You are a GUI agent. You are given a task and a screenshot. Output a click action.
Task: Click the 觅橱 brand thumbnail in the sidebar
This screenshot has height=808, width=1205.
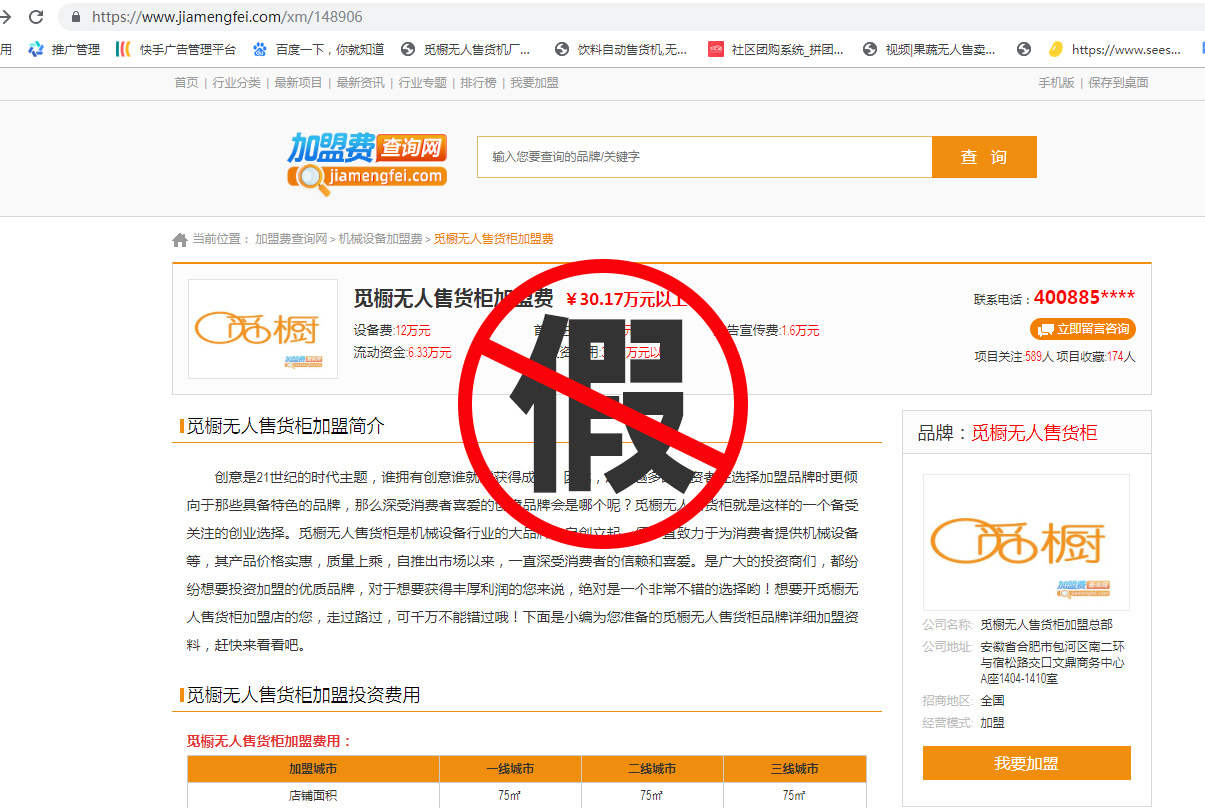[1026, 542]
